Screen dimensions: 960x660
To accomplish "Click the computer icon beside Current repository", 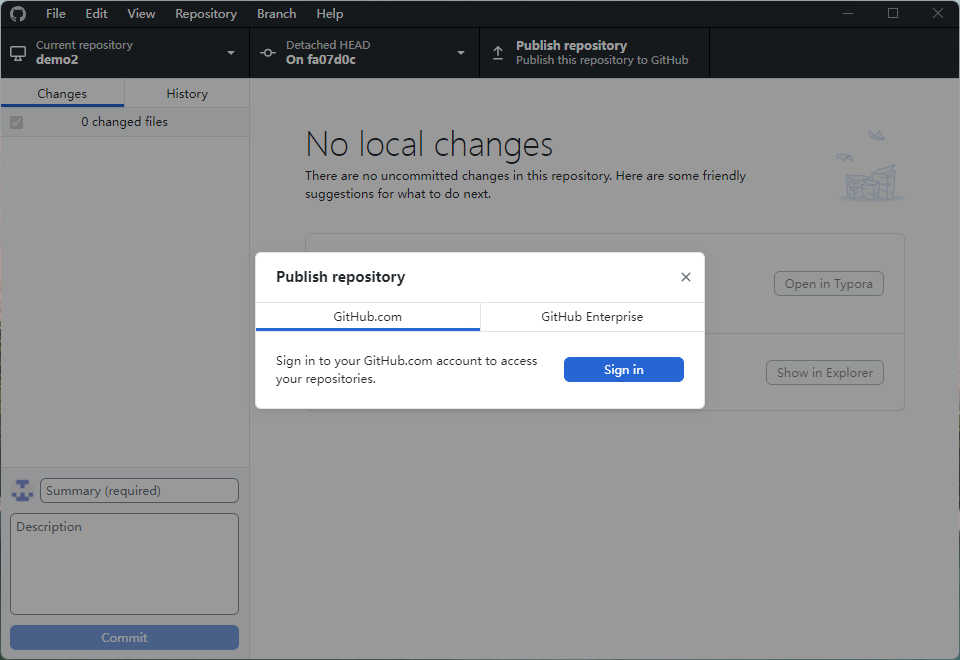I will (x=18, y=53).
